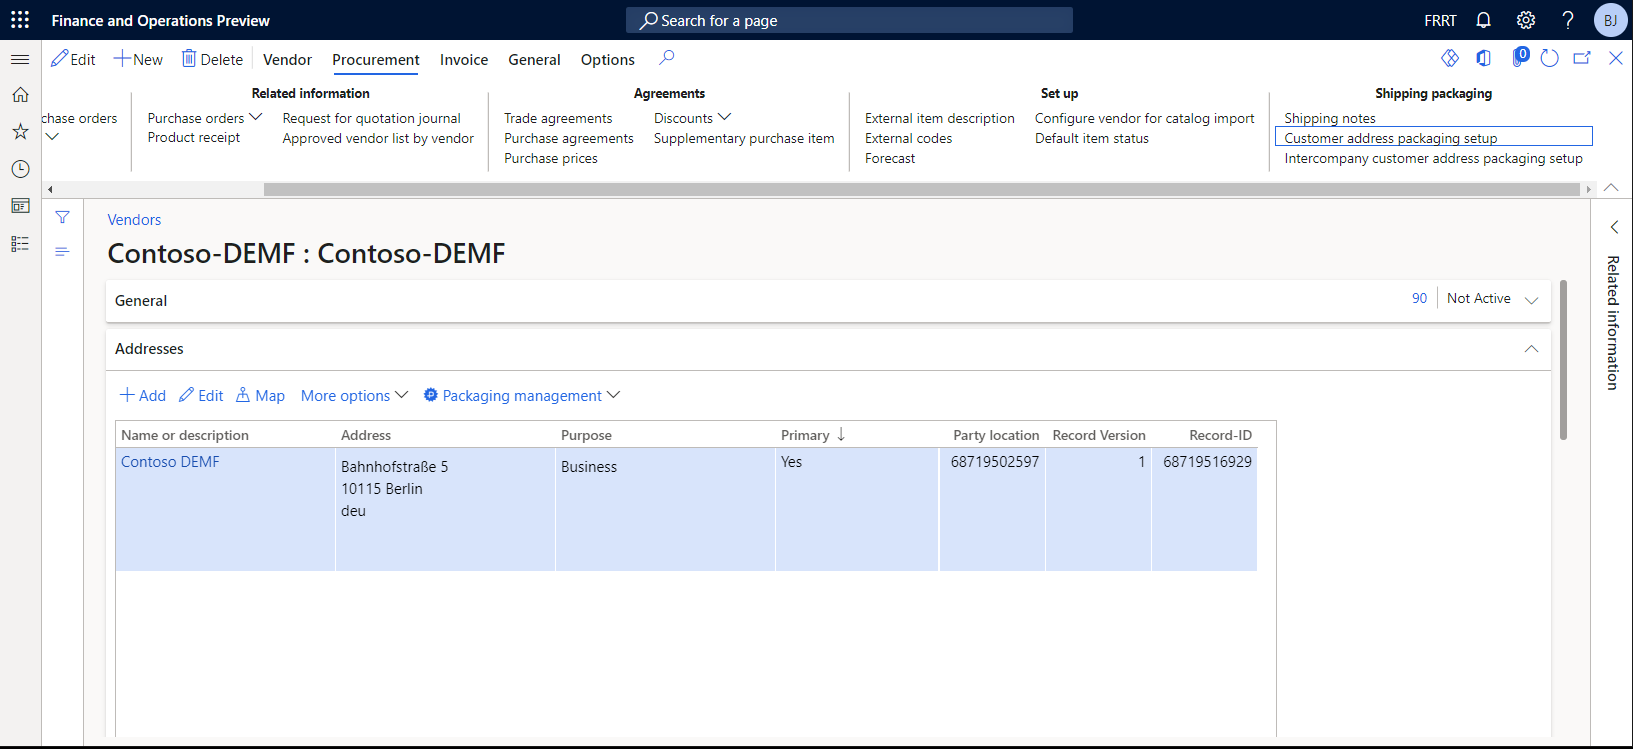Click Delete in the action pane
Viewport: 1633px width, 749px height.
(x=212, y=59)
